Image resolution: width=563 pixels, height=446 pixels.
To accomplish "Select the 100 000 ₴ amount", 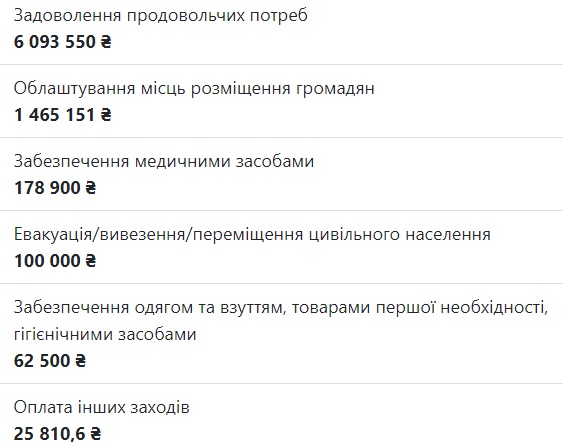I will pos(55,261).
